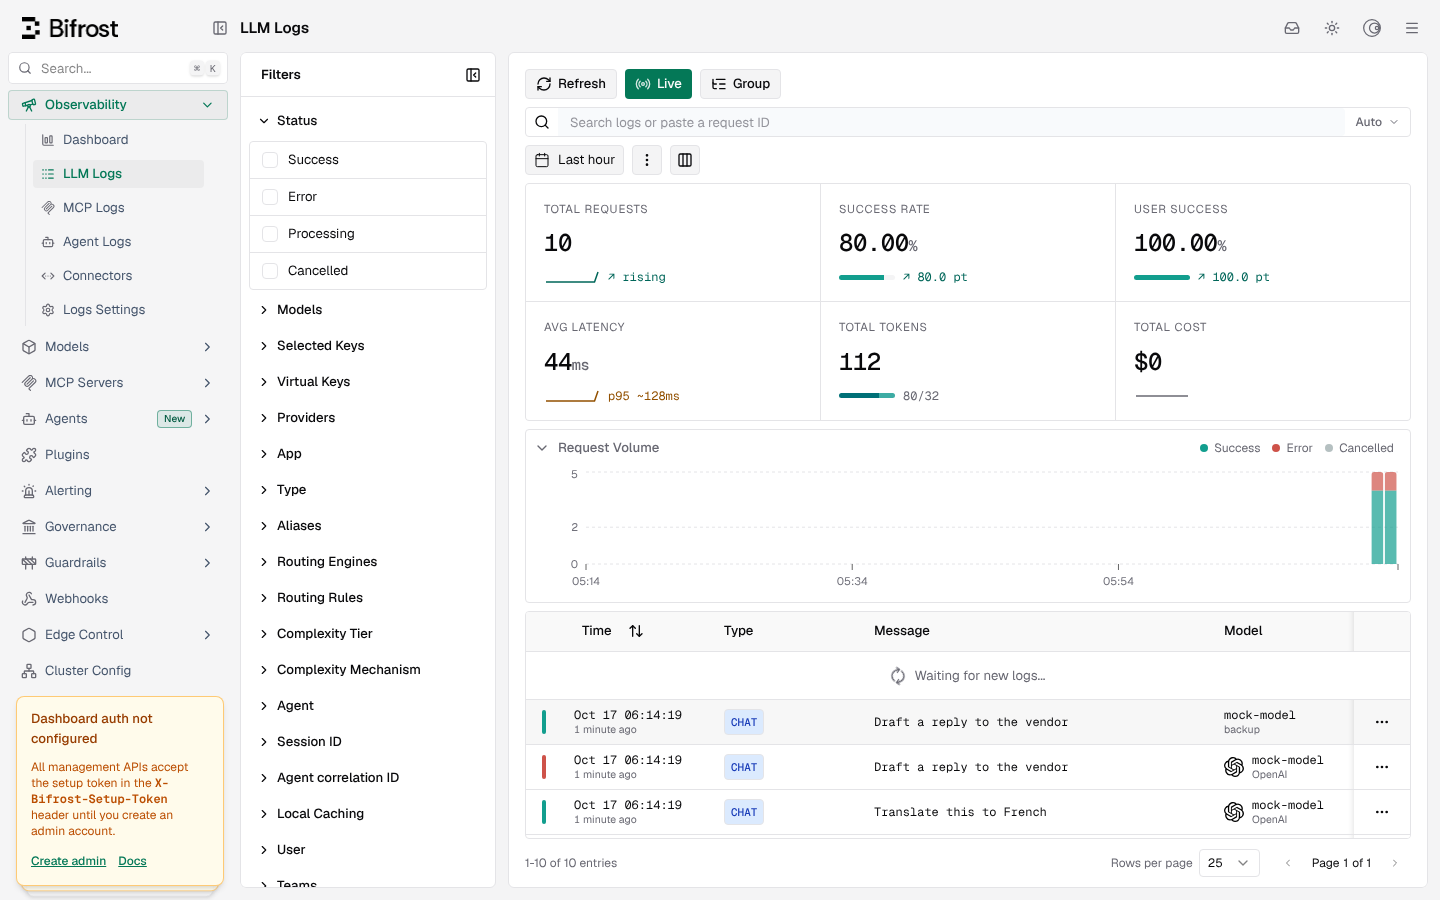Viewport: 1440px width, 900px height.
Task: Sort logs by Time column arrows
Action: 636,631
